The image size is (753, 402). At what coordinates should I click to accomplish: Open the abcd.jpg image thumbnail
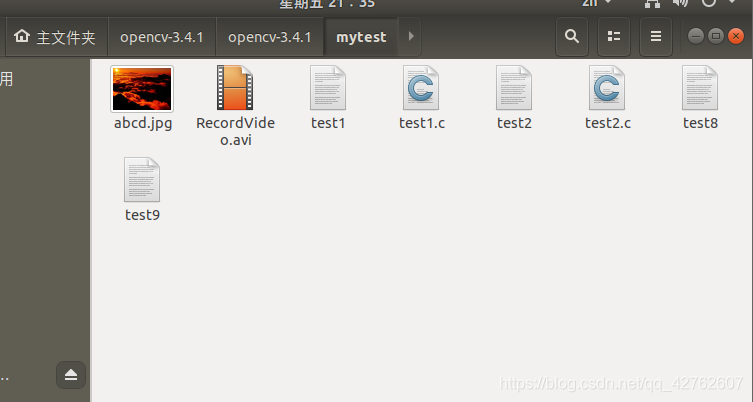pos(142,89)
